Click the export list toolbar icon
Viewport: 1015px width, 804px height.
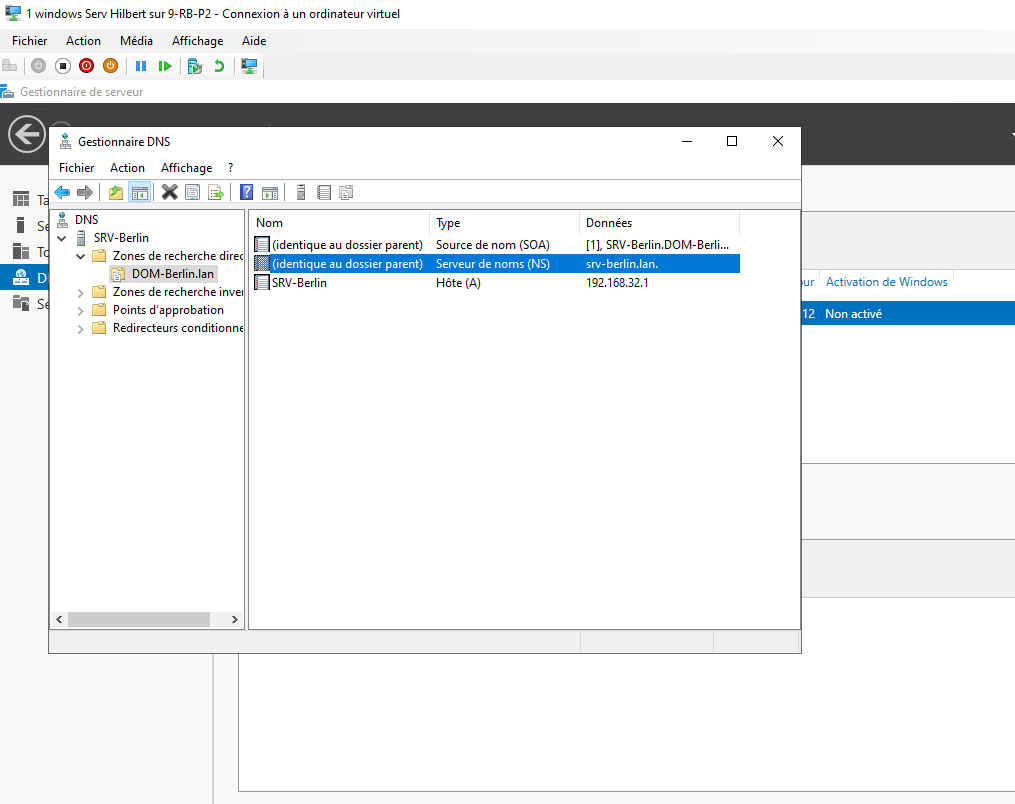(215, 192)
